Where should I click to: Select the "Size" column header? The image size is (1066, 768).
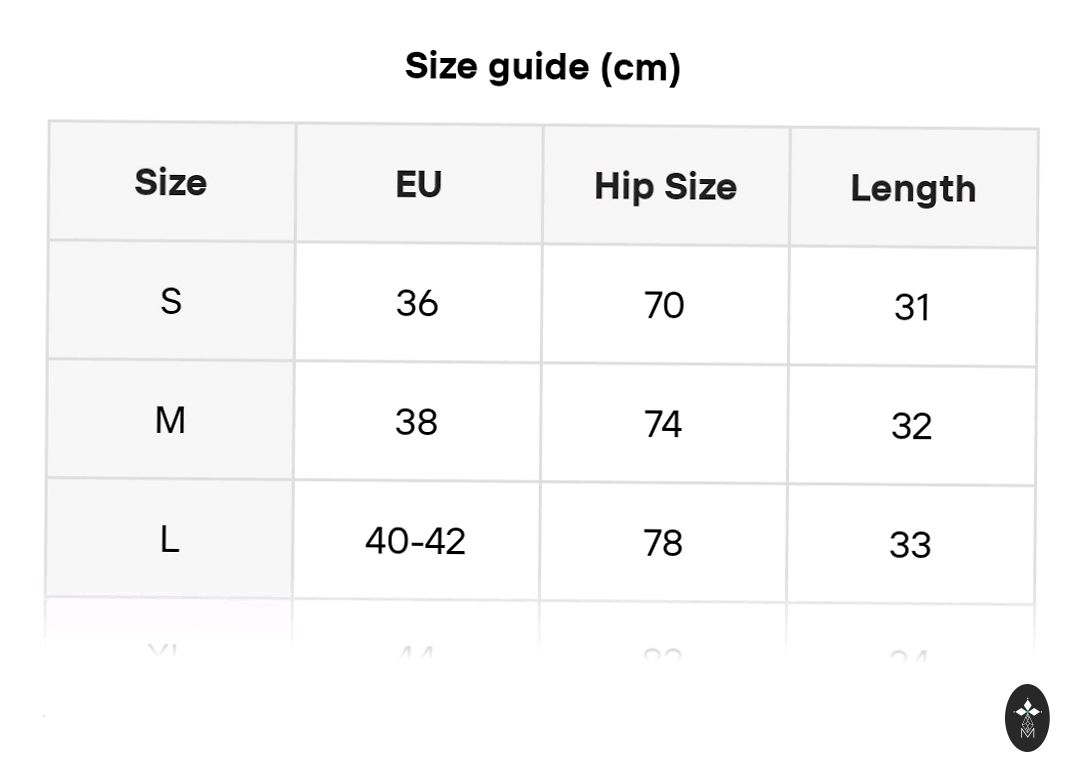pyautogui.click(x=171, y=182)
